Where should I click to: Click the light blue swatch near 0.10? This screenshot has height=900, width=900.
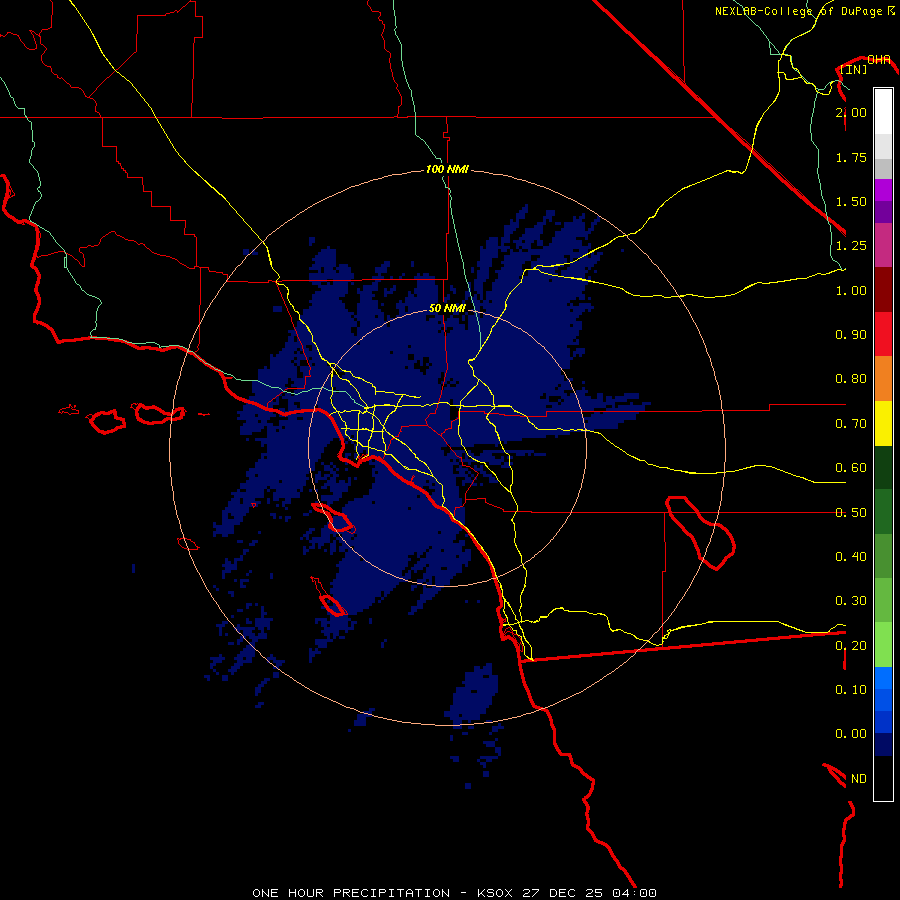coord(883,678)
